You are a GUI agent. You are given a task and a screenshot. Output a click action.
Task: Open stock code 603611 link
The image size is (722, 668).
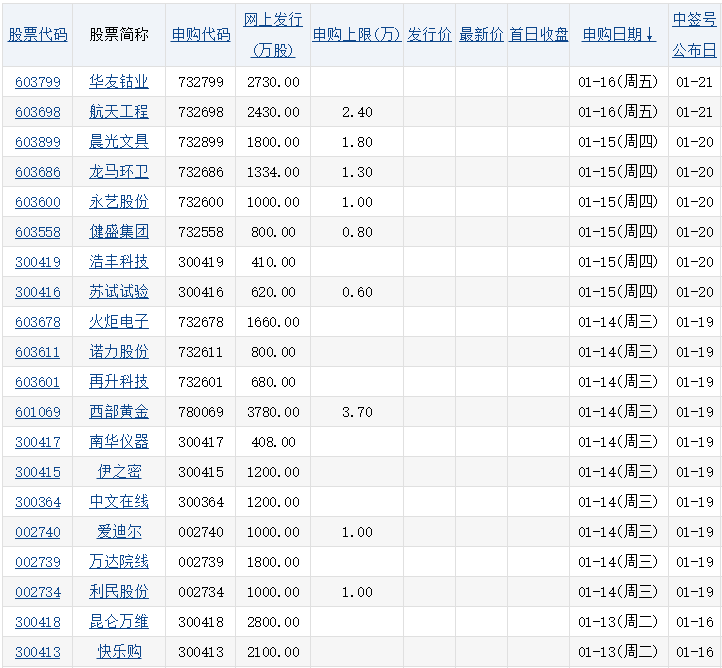click(x=38, y=352)
